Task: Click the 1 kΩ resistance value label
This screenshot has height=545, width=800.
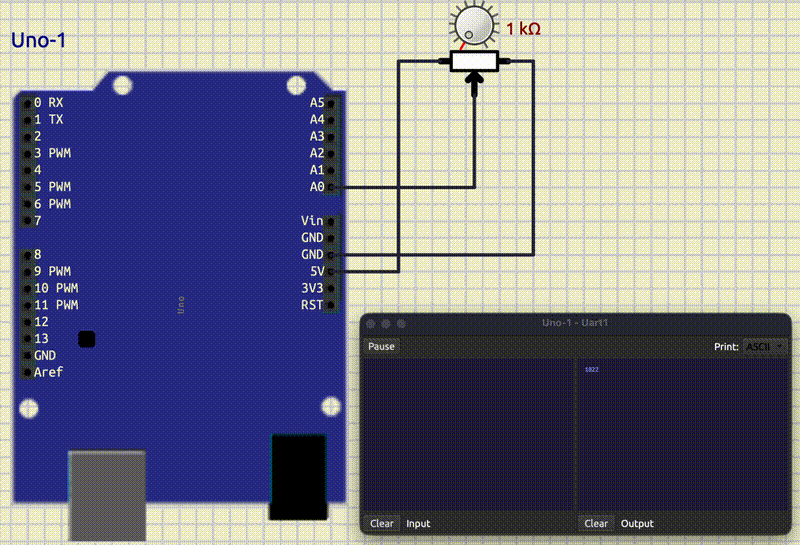Action: (523, 29)
